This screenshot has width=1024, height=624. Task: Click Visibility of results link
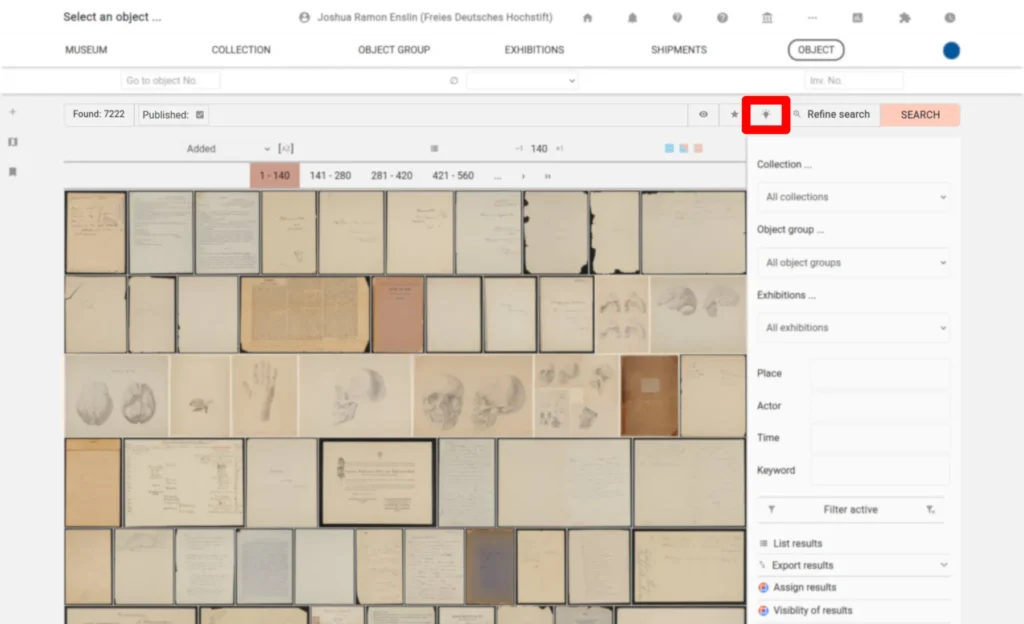812,610
